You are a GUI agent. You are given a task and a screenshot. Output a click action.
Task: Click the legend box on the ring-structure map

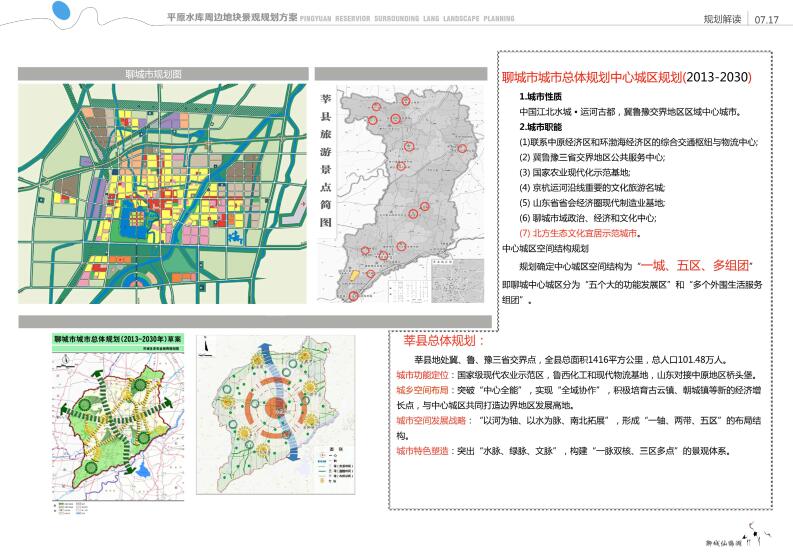pyautogui.click(x=336, y=465)
